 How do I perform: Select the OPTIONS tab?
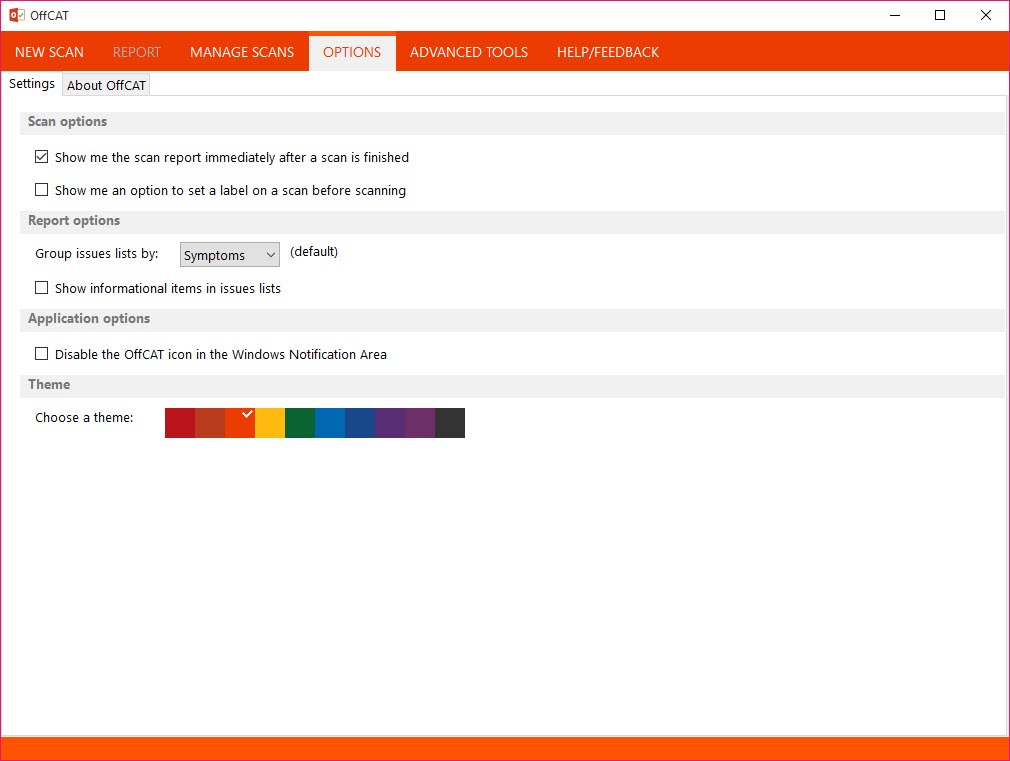[352, 52]
